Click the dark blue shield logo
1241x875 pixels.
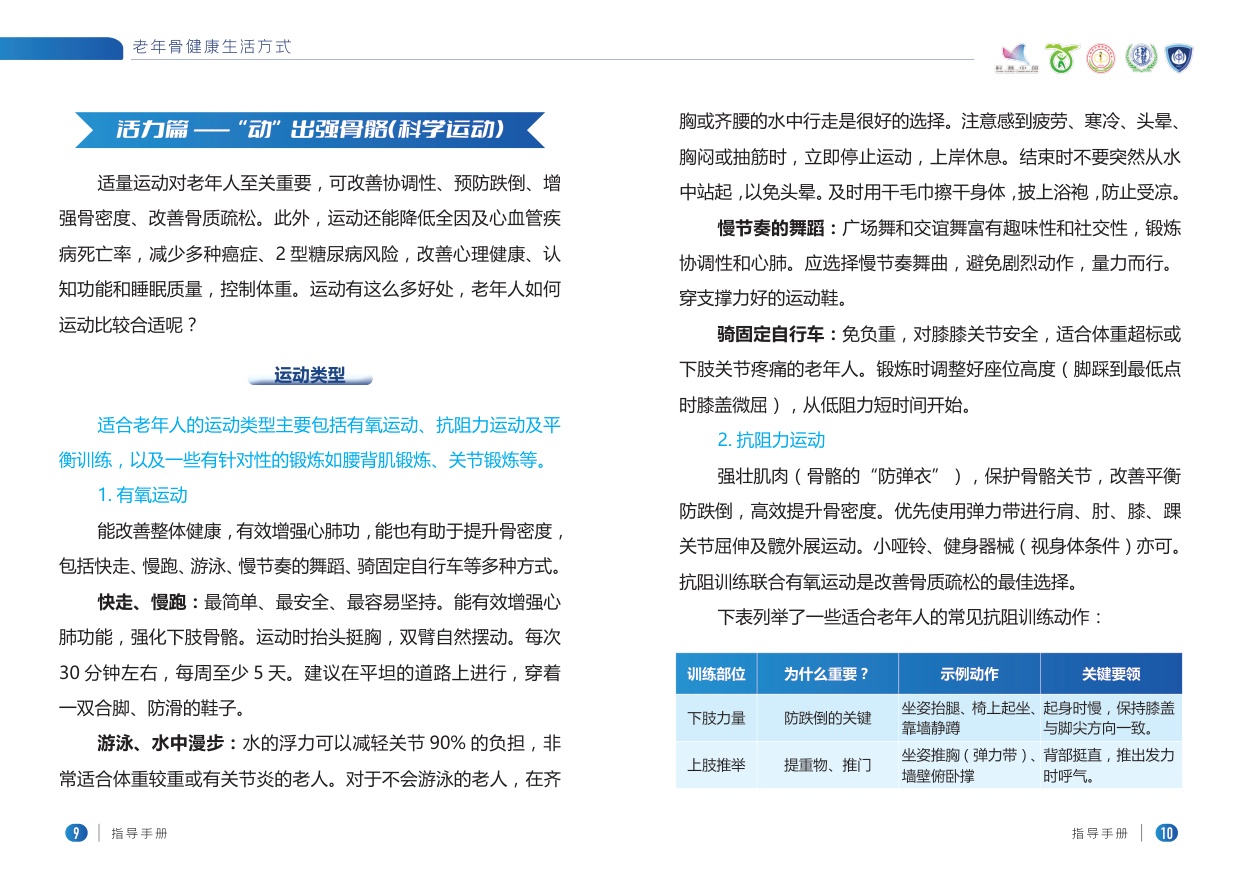[1180, 58]
